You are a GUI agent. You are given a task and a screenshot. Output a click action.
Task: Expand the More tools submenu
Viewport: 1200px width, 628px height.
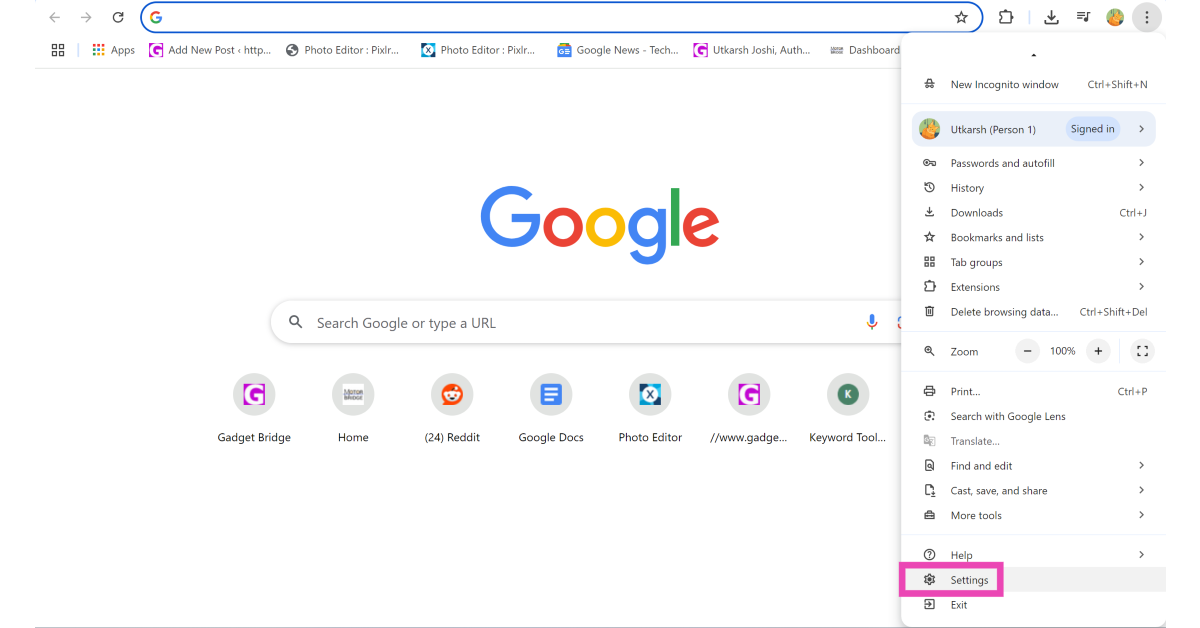(x=1034, y=516)
